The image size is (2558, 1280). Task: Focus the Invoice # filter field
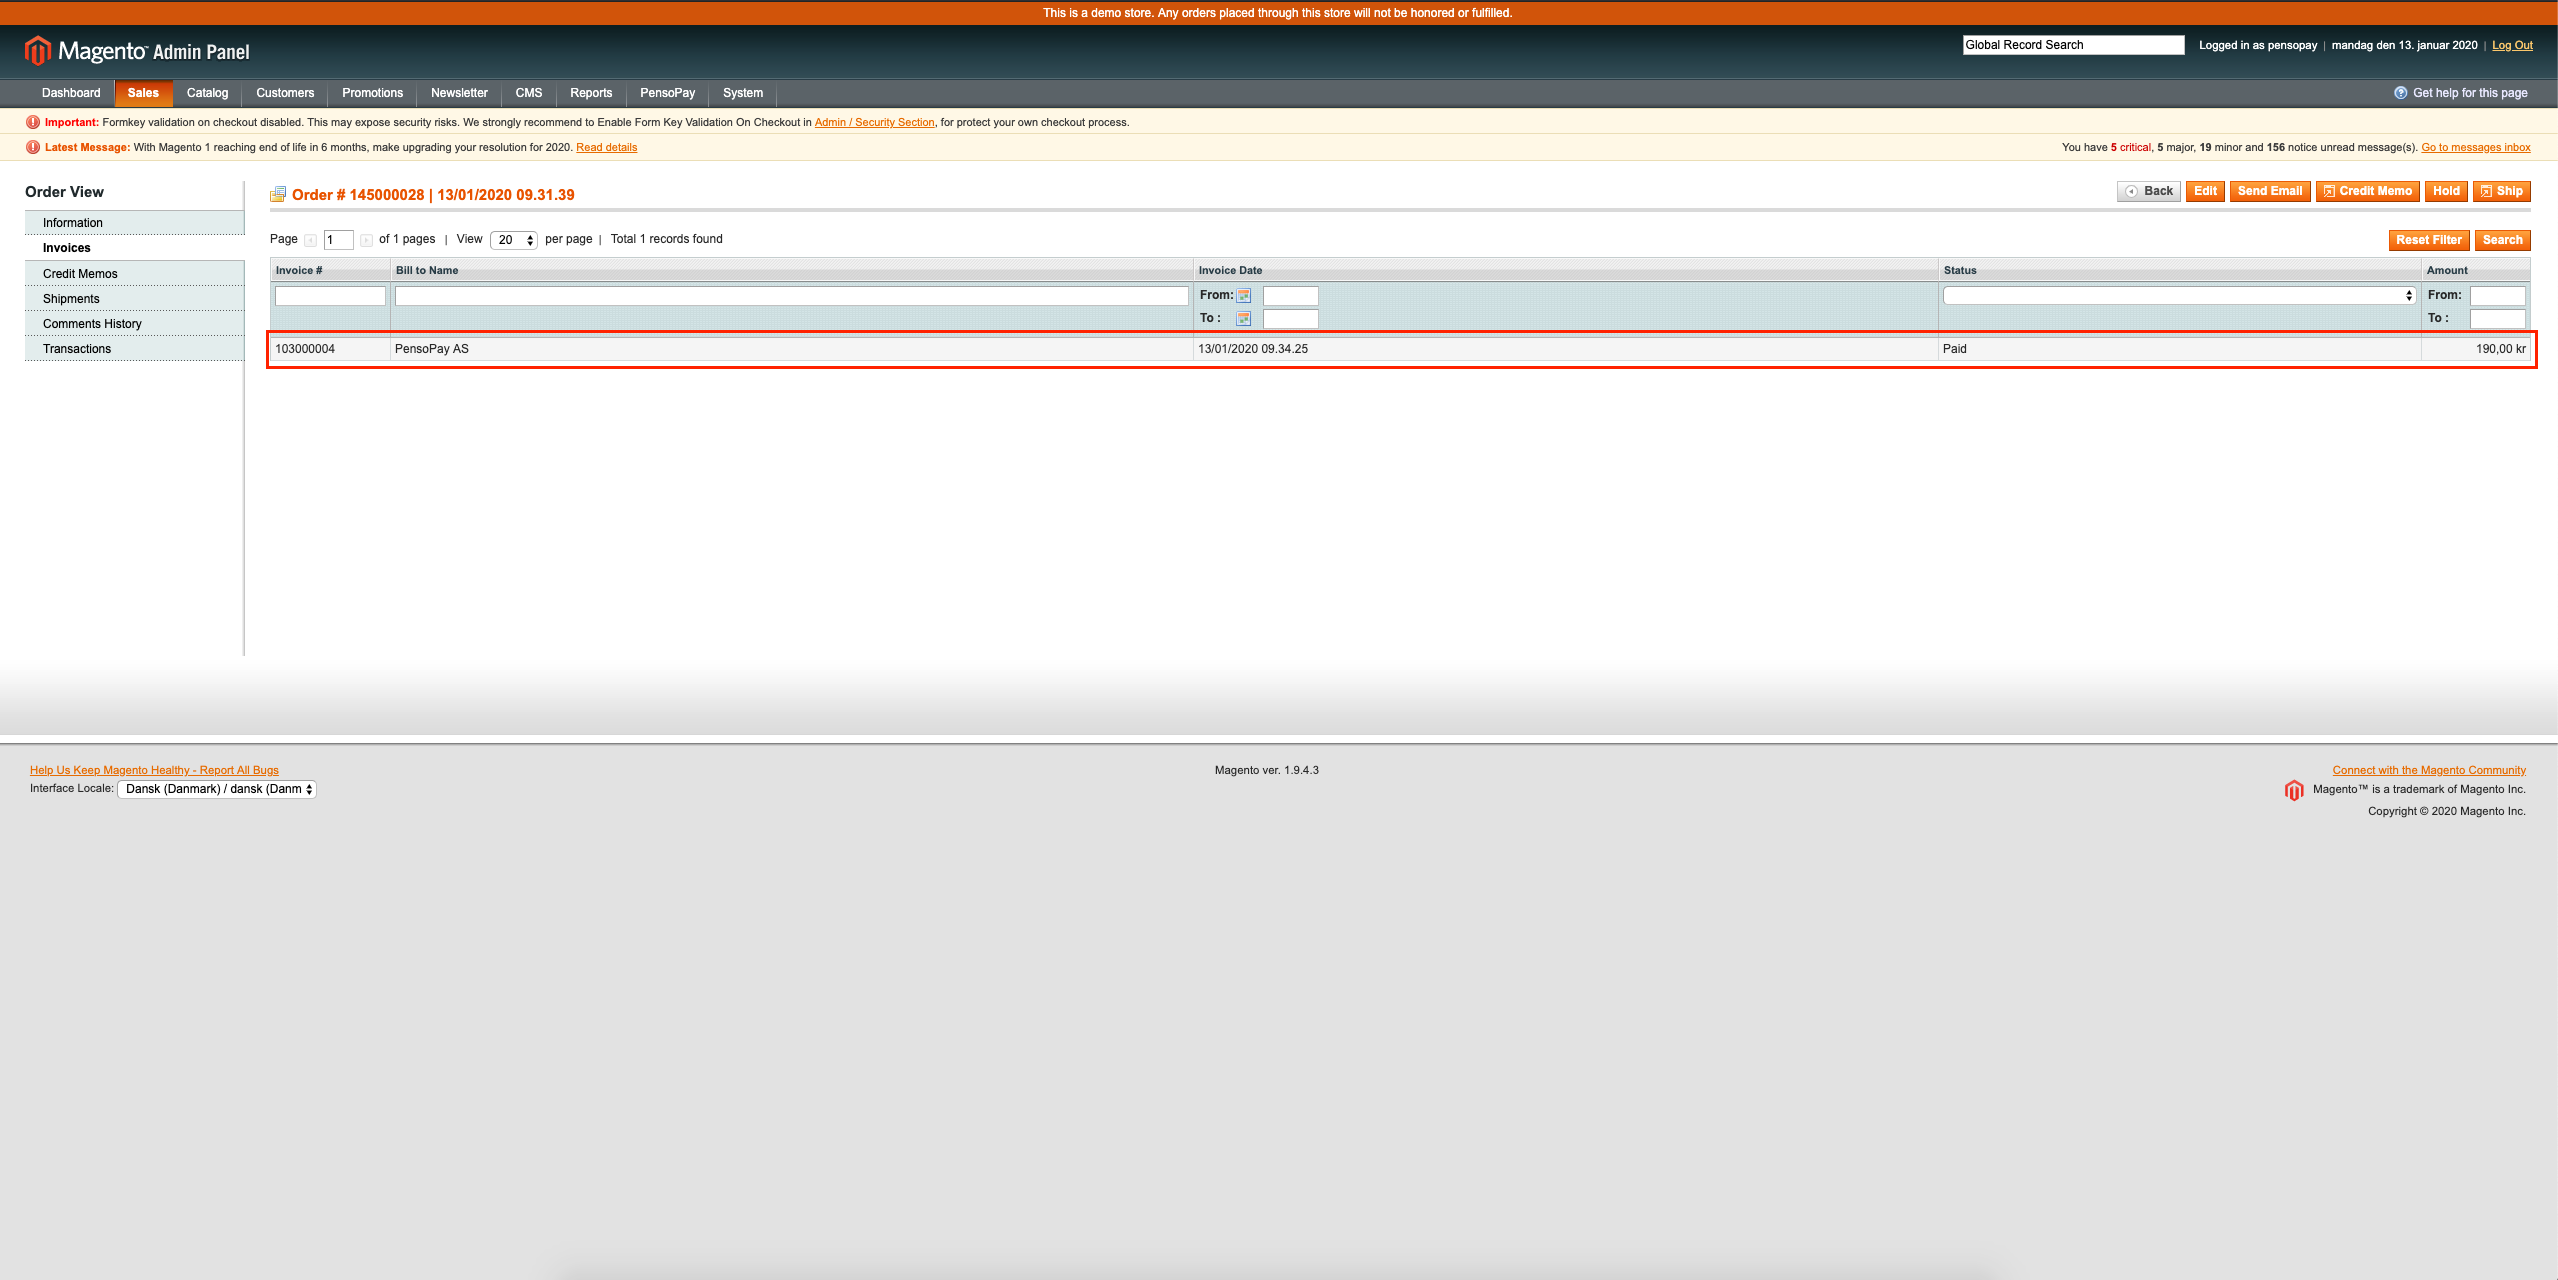pyautogui.click(x=330, y=296)
